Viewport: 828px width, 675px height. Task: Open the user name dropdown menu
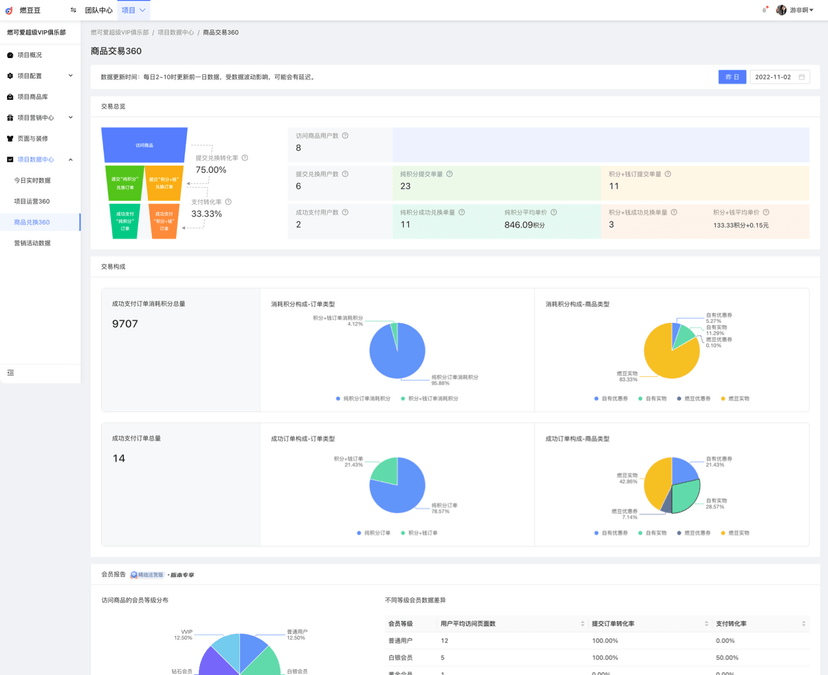tap(802, 10)
